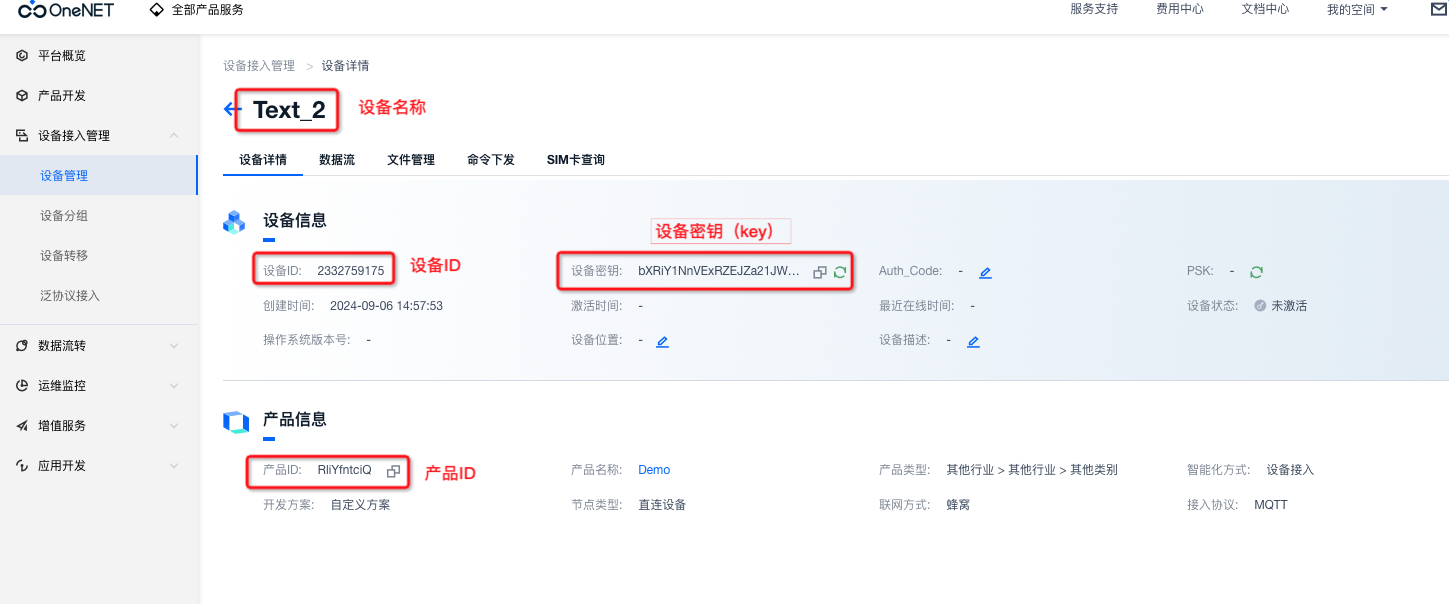
Task: Select 设备分组 in the sidebar
Action: tap(64, 216)
